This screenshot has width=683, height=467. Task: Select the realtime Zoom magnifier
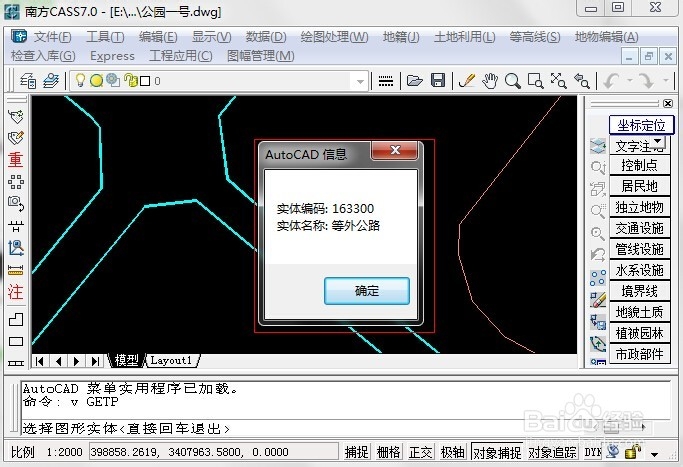pyautogui.click(x=513, y=81)
